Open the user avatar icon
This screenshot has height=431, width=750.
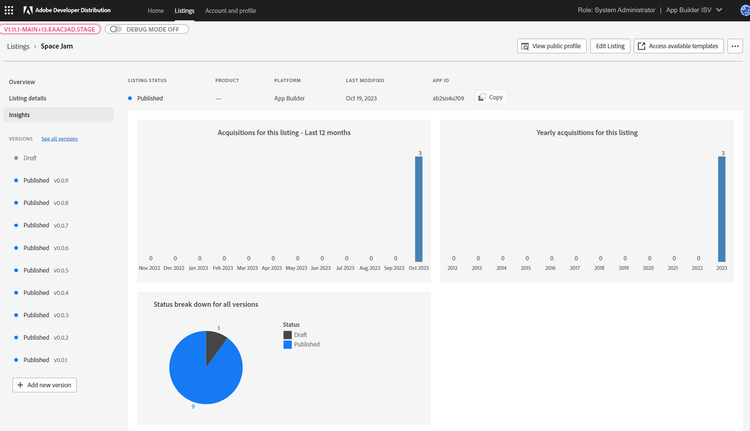(x=739, y=10)
